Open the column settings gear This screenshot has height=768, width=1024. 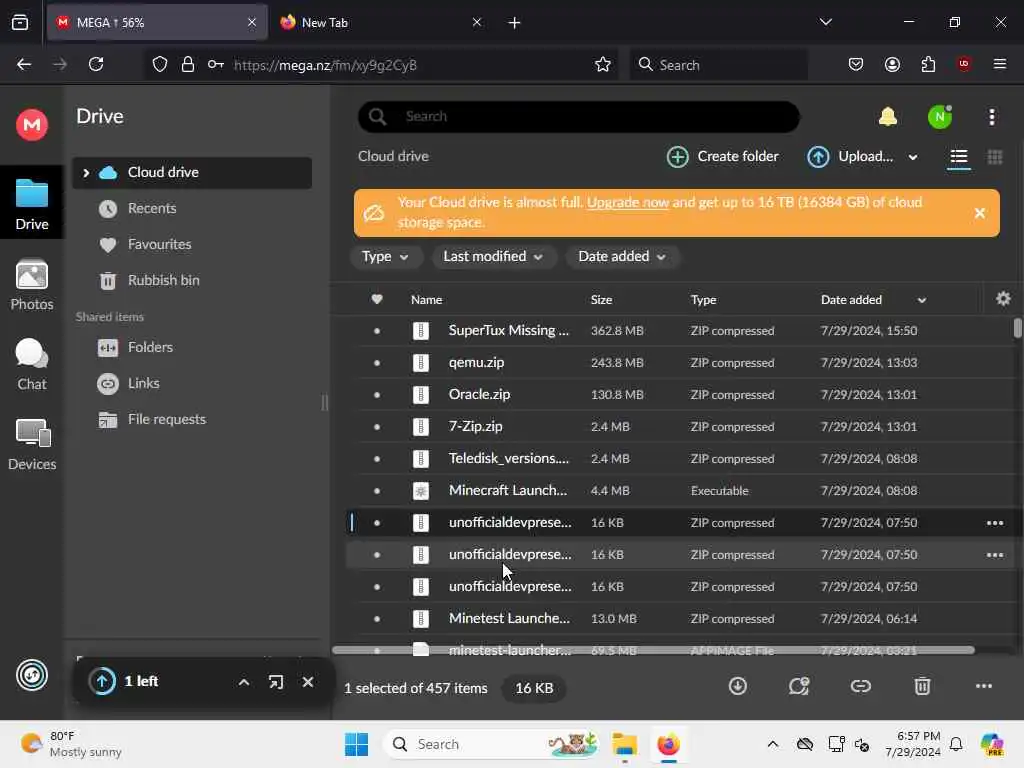1003,299
